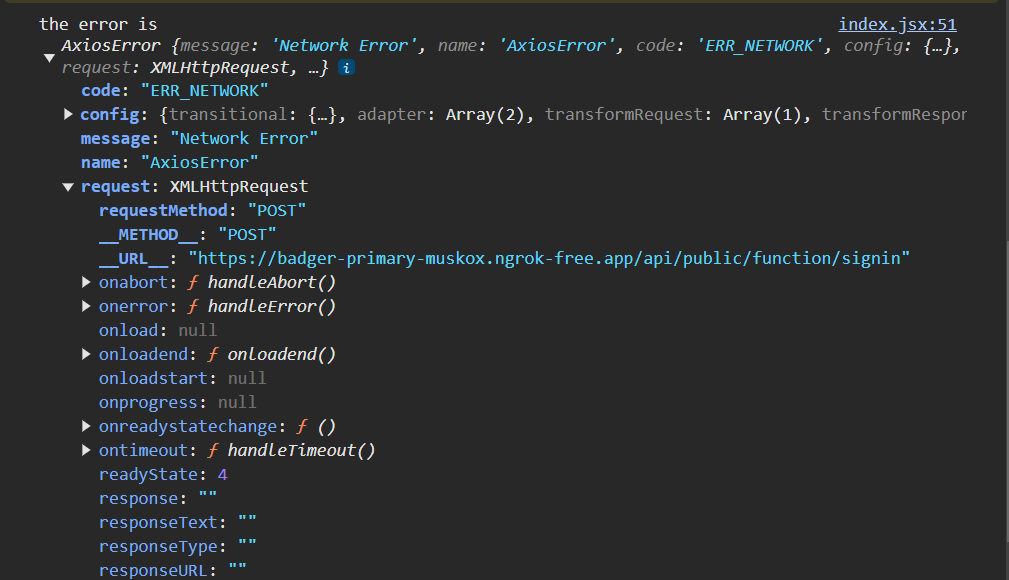This screenshot has height=580, width=1009.
Task: Open the index.jsx:51 source link
Action: click(897, 25)
